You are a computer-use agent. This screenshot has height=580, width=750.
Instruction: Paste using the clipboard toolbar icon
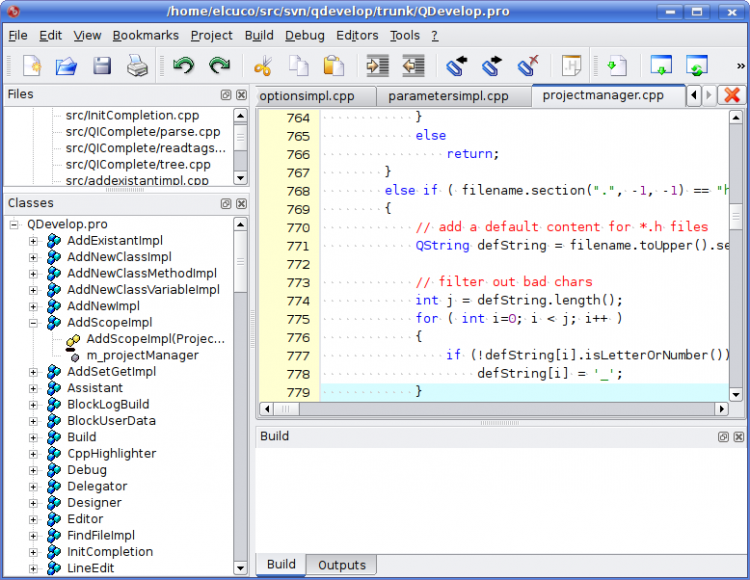[x=333, y=67]
